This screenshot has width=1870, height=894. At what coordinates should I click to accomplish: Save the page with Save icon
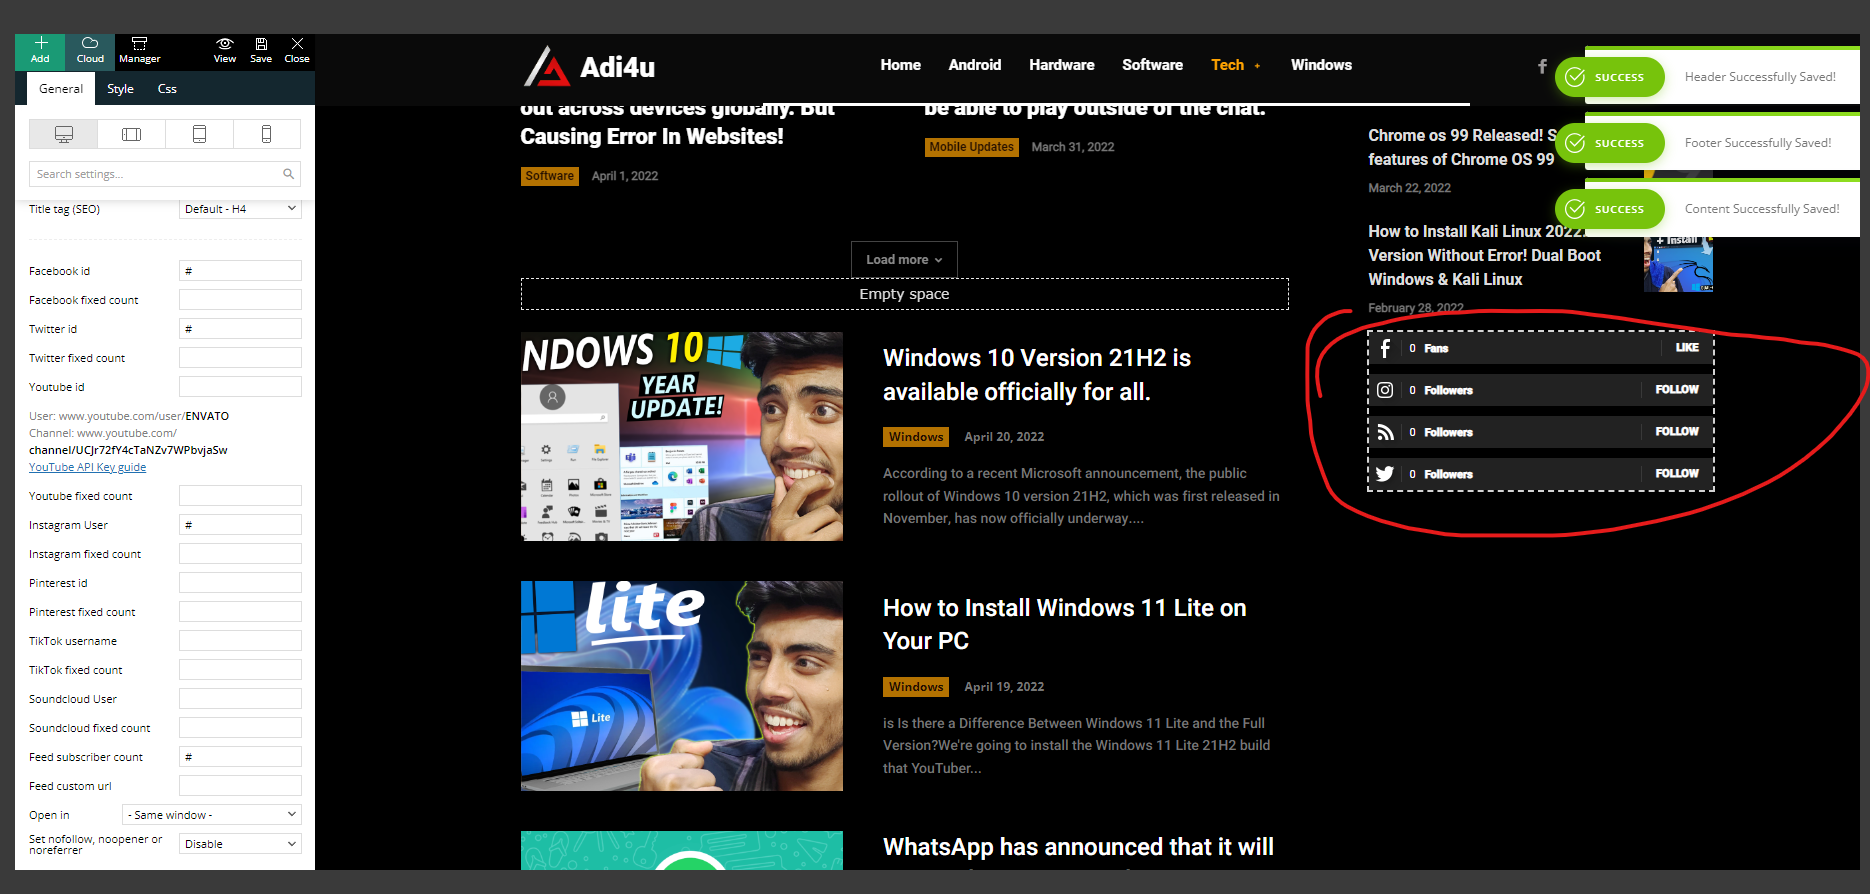tap(261, 51)
